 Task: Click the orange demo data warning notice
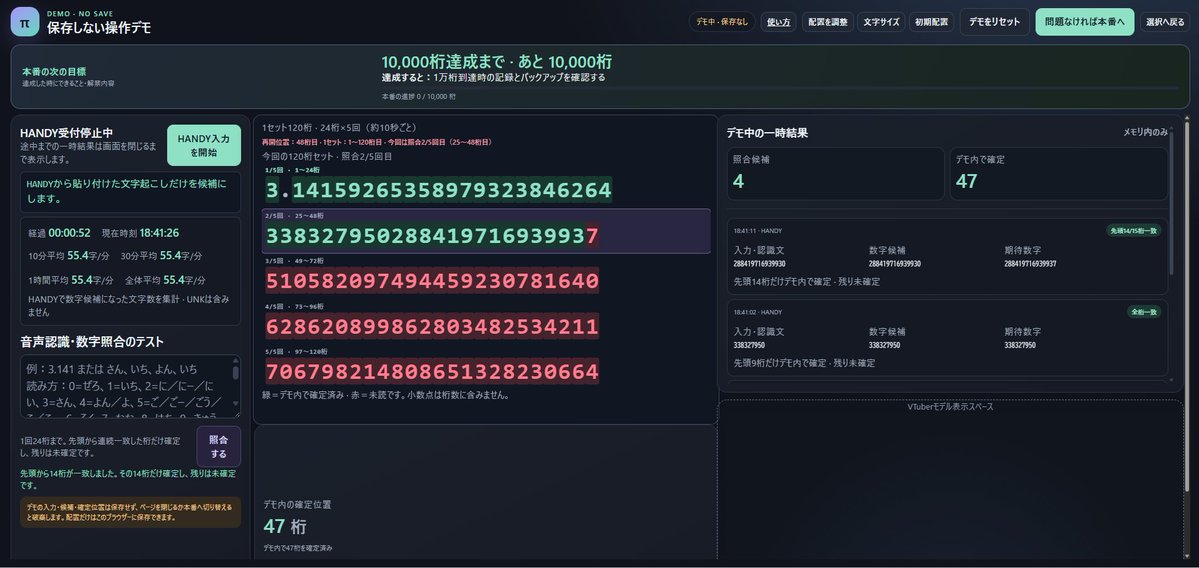coord(131,512)
